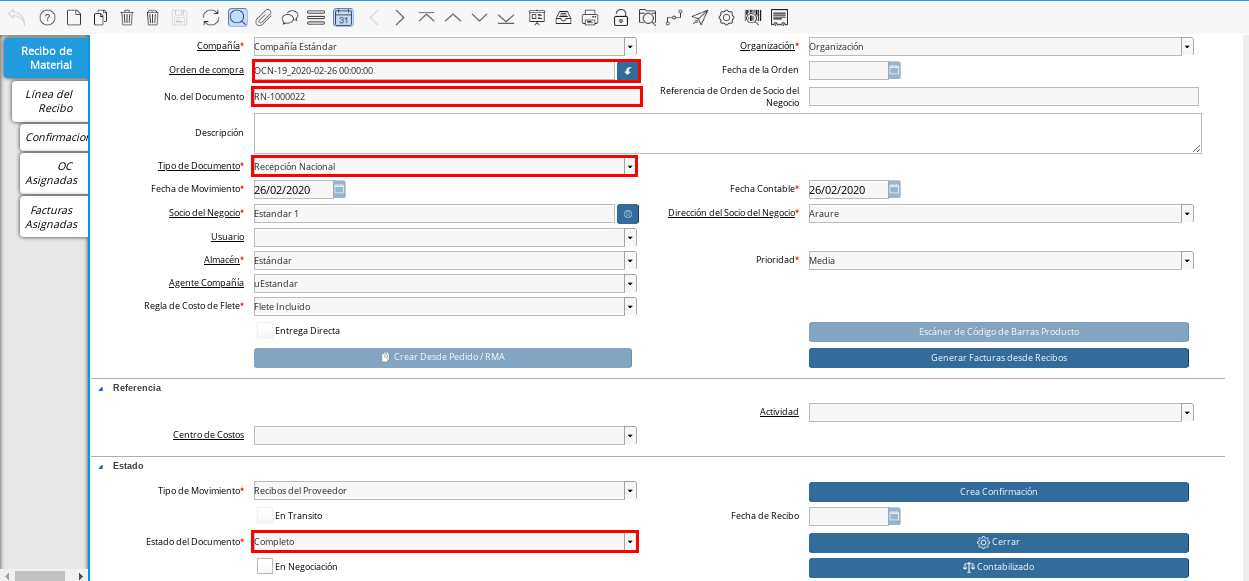Open zoom across folder-magnifier icon
This screenshot has width=1249, height=581.
(648, 17)
